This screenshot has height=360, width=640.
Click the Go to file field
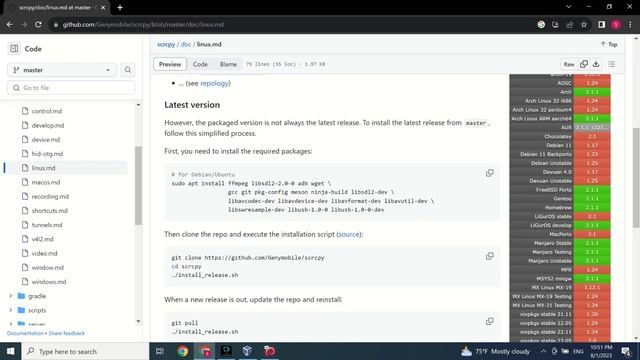point(71,88)
